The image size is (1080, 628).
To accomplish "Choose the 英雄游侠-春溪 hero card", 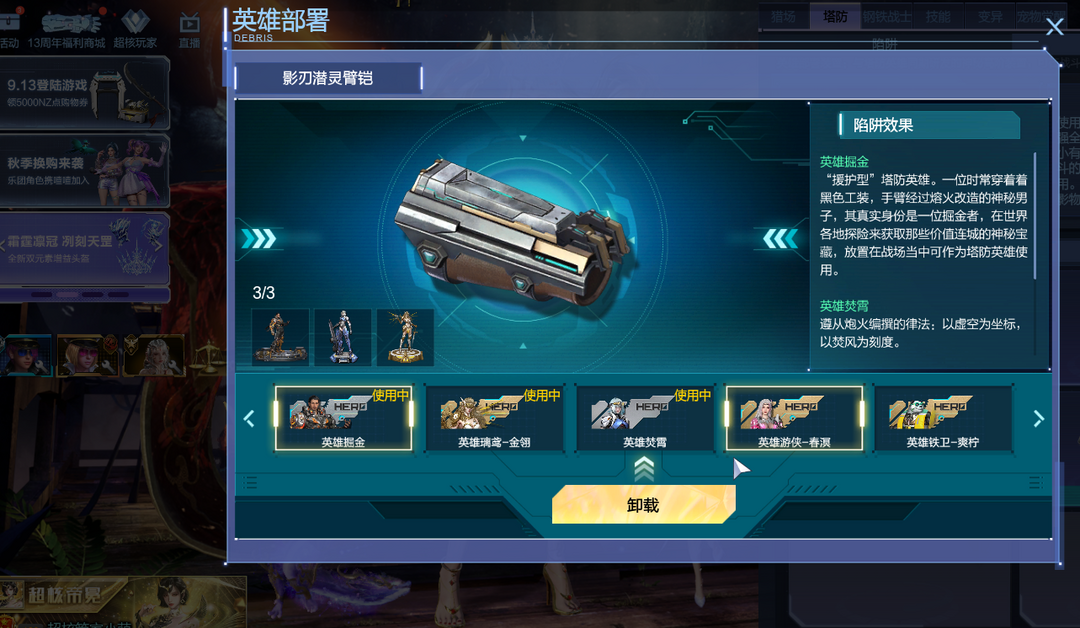I will (x=794, y=418).
